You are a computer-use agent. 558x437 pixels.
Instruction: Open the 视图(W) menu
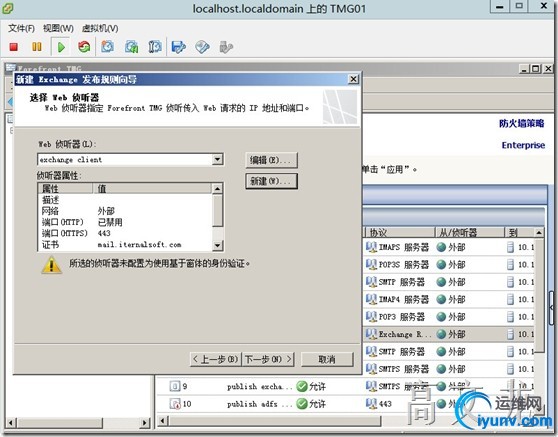(x=58, y=28)
